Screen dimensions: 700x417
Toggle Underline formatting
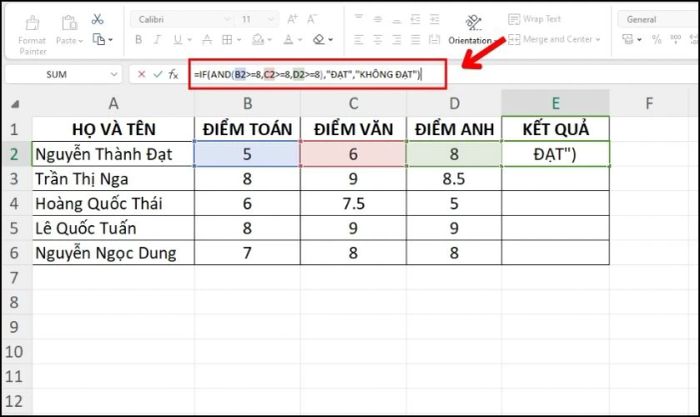point(177,40)
